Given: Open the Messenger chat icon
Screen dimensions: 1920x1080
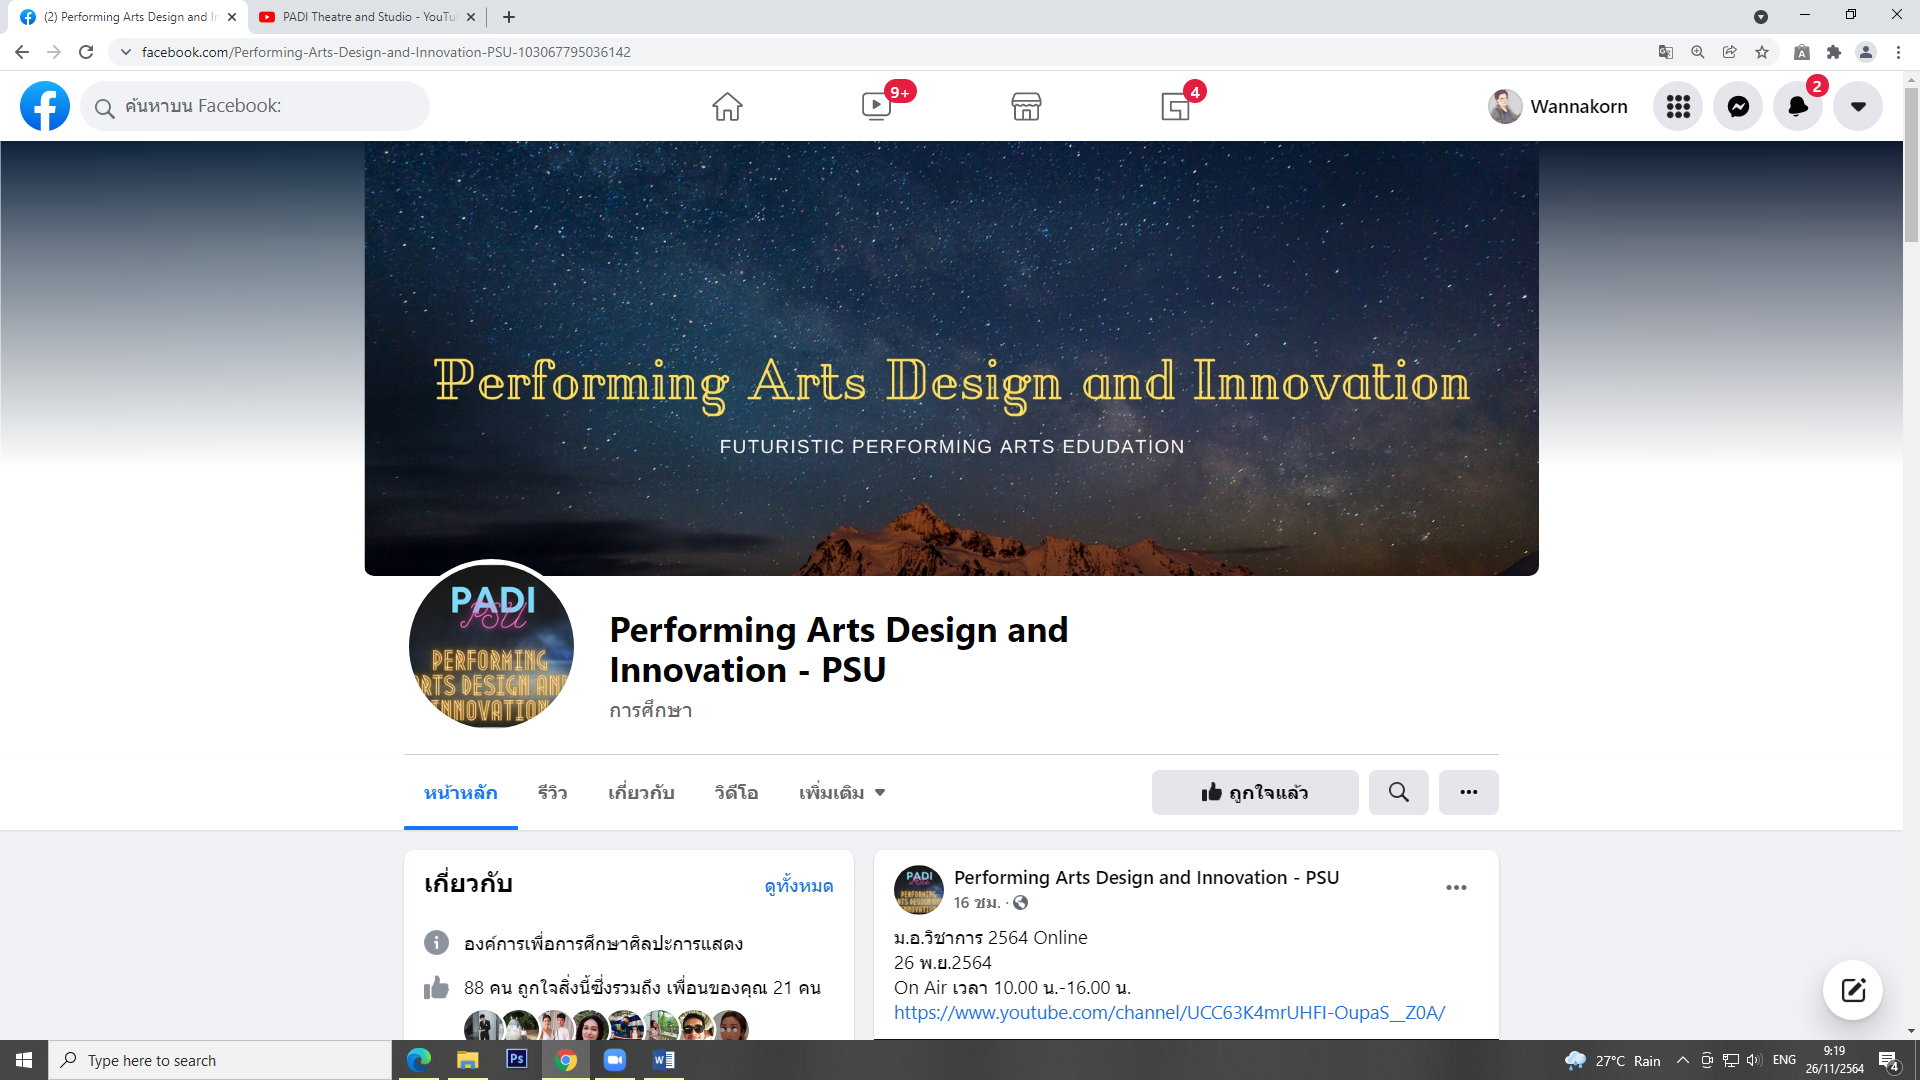Looking at the screenshot, I should [1738, 106].
